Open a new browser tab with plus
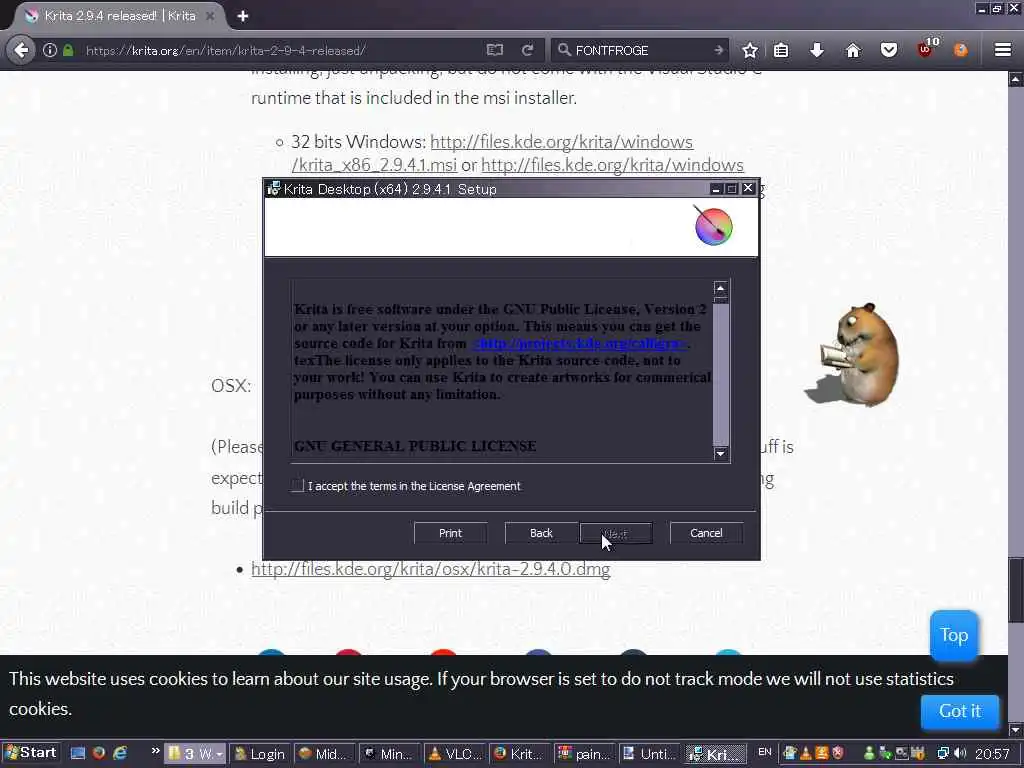 tap(243, 16)
